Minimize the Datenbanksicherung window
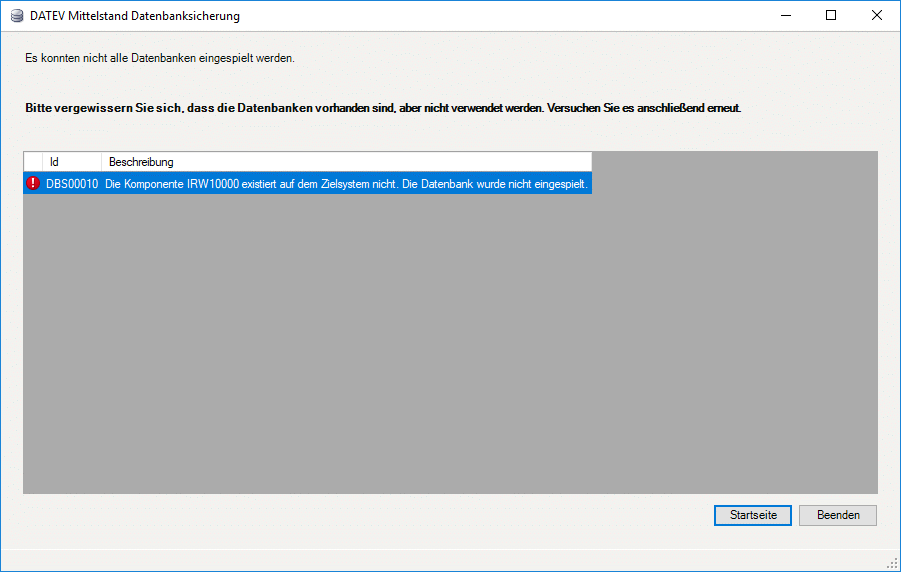This screenshot has width=901, height=572. pyautogui.click(x=786, y=16)
